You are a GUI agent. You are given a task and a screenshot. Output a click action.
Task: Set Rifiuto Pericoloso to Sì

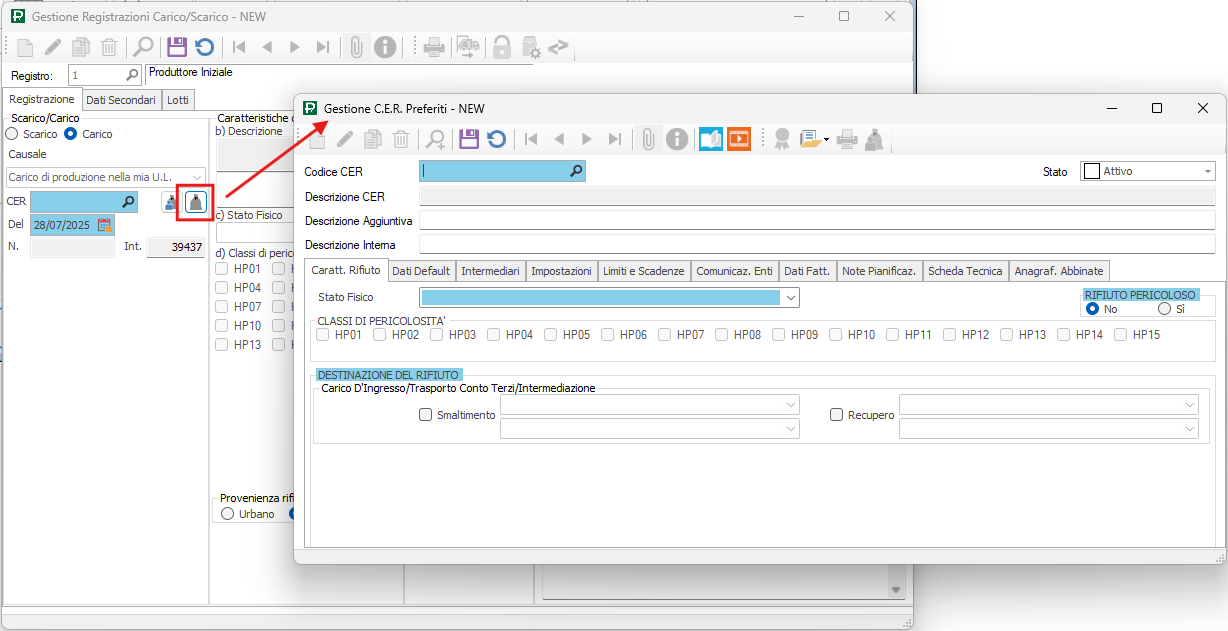1164,309
